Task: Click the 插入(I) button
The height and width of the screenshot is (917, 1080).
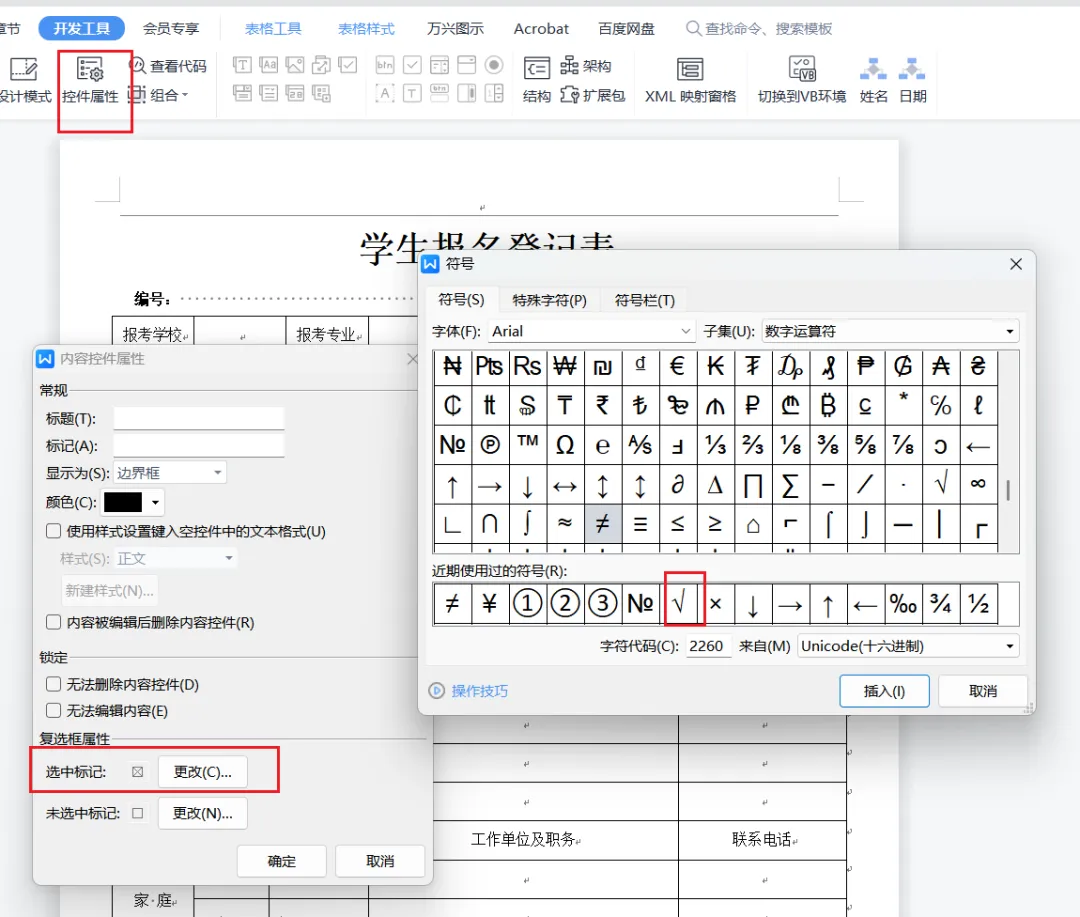Action: tap(884, 691)
